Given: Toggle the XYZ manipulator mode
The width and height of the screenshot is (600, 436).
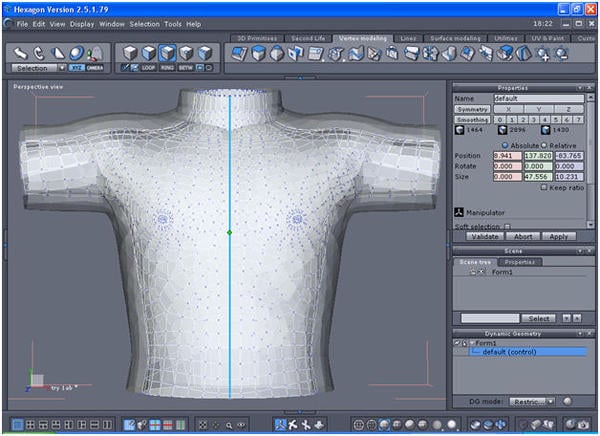Looking at the screenshot, I should (77, 68).
